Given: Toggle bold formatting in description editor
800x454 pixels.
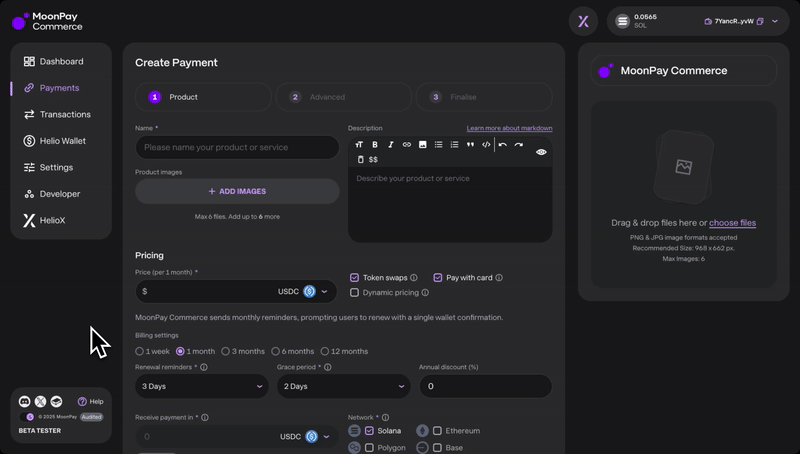Looking at the screenshot, I should click(375, 145).
